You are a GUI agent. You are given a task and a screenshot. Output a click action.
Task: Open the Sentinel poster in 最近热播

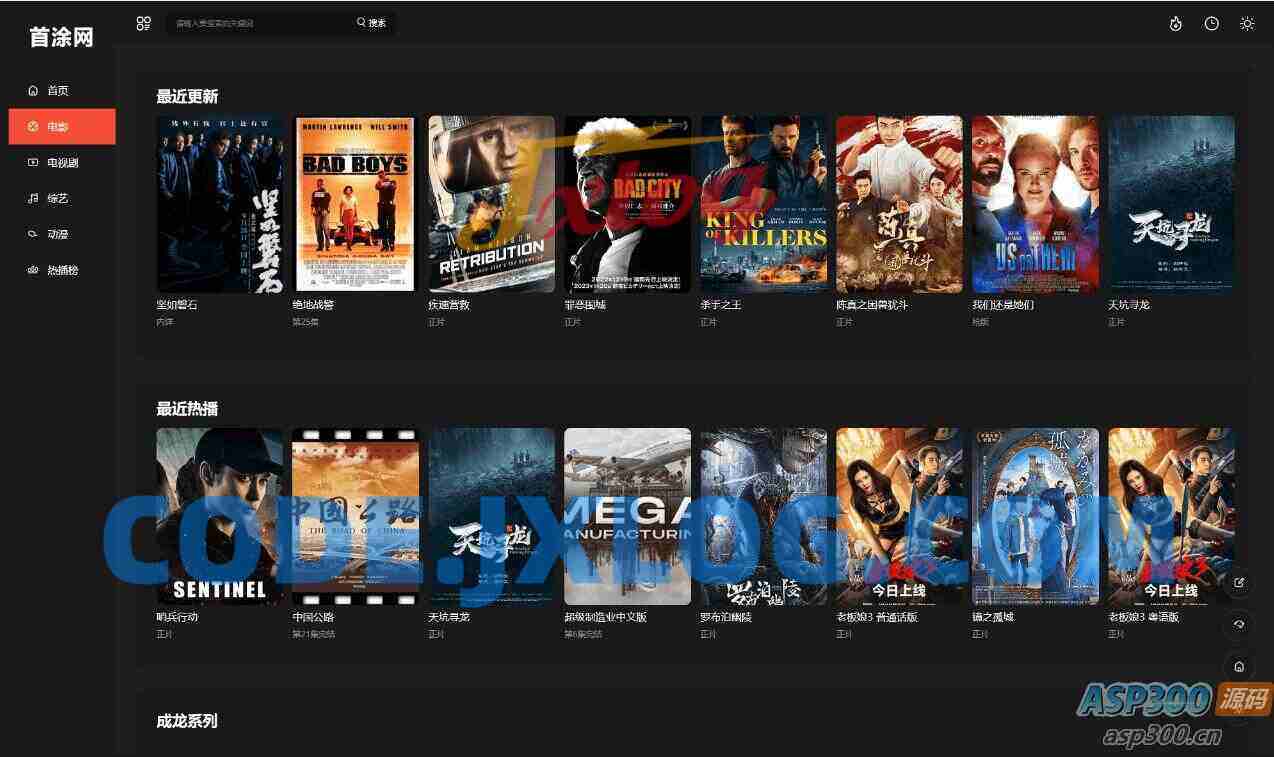(219, 516)
